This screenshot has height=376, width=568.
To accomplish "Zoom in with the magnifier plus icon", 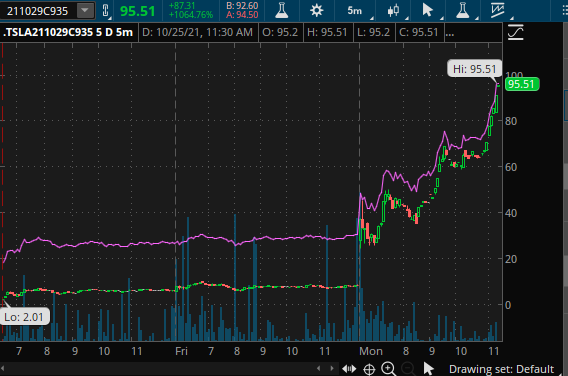I will pos(389,369).
